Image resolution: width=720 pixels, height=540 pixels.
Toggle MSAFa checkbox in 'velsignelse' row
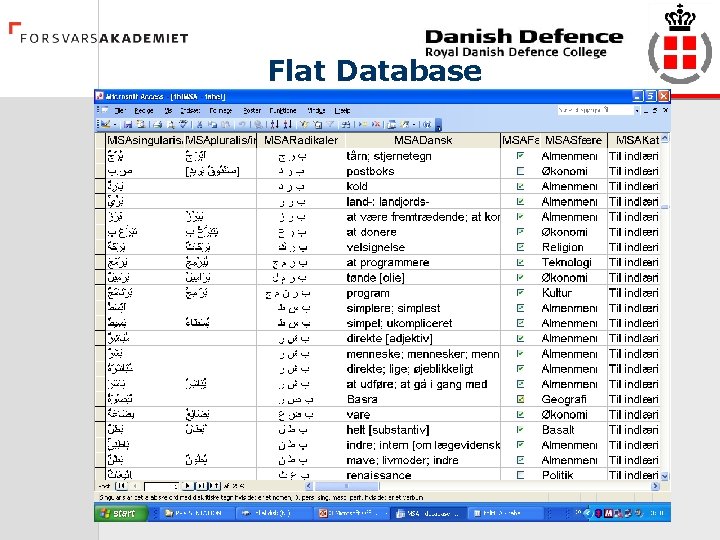click(520, 247)
